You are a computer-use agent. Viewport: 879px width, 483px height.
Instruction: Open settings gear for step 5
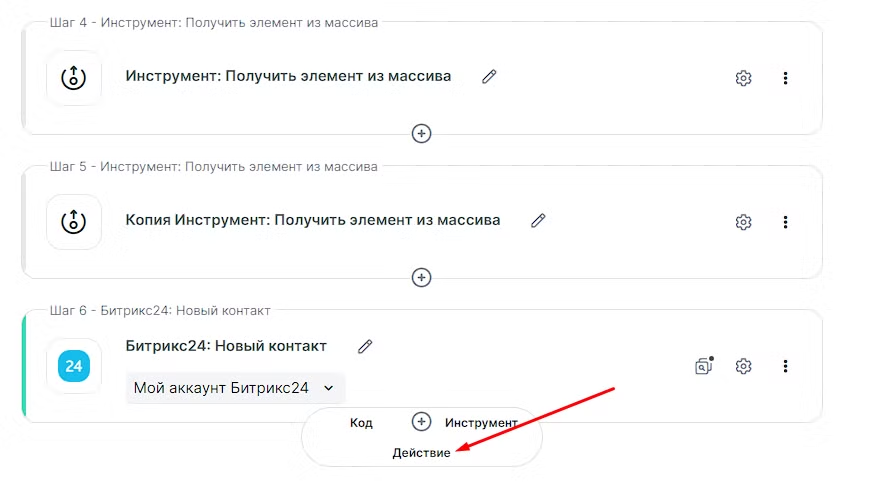(x=743, y=222)
